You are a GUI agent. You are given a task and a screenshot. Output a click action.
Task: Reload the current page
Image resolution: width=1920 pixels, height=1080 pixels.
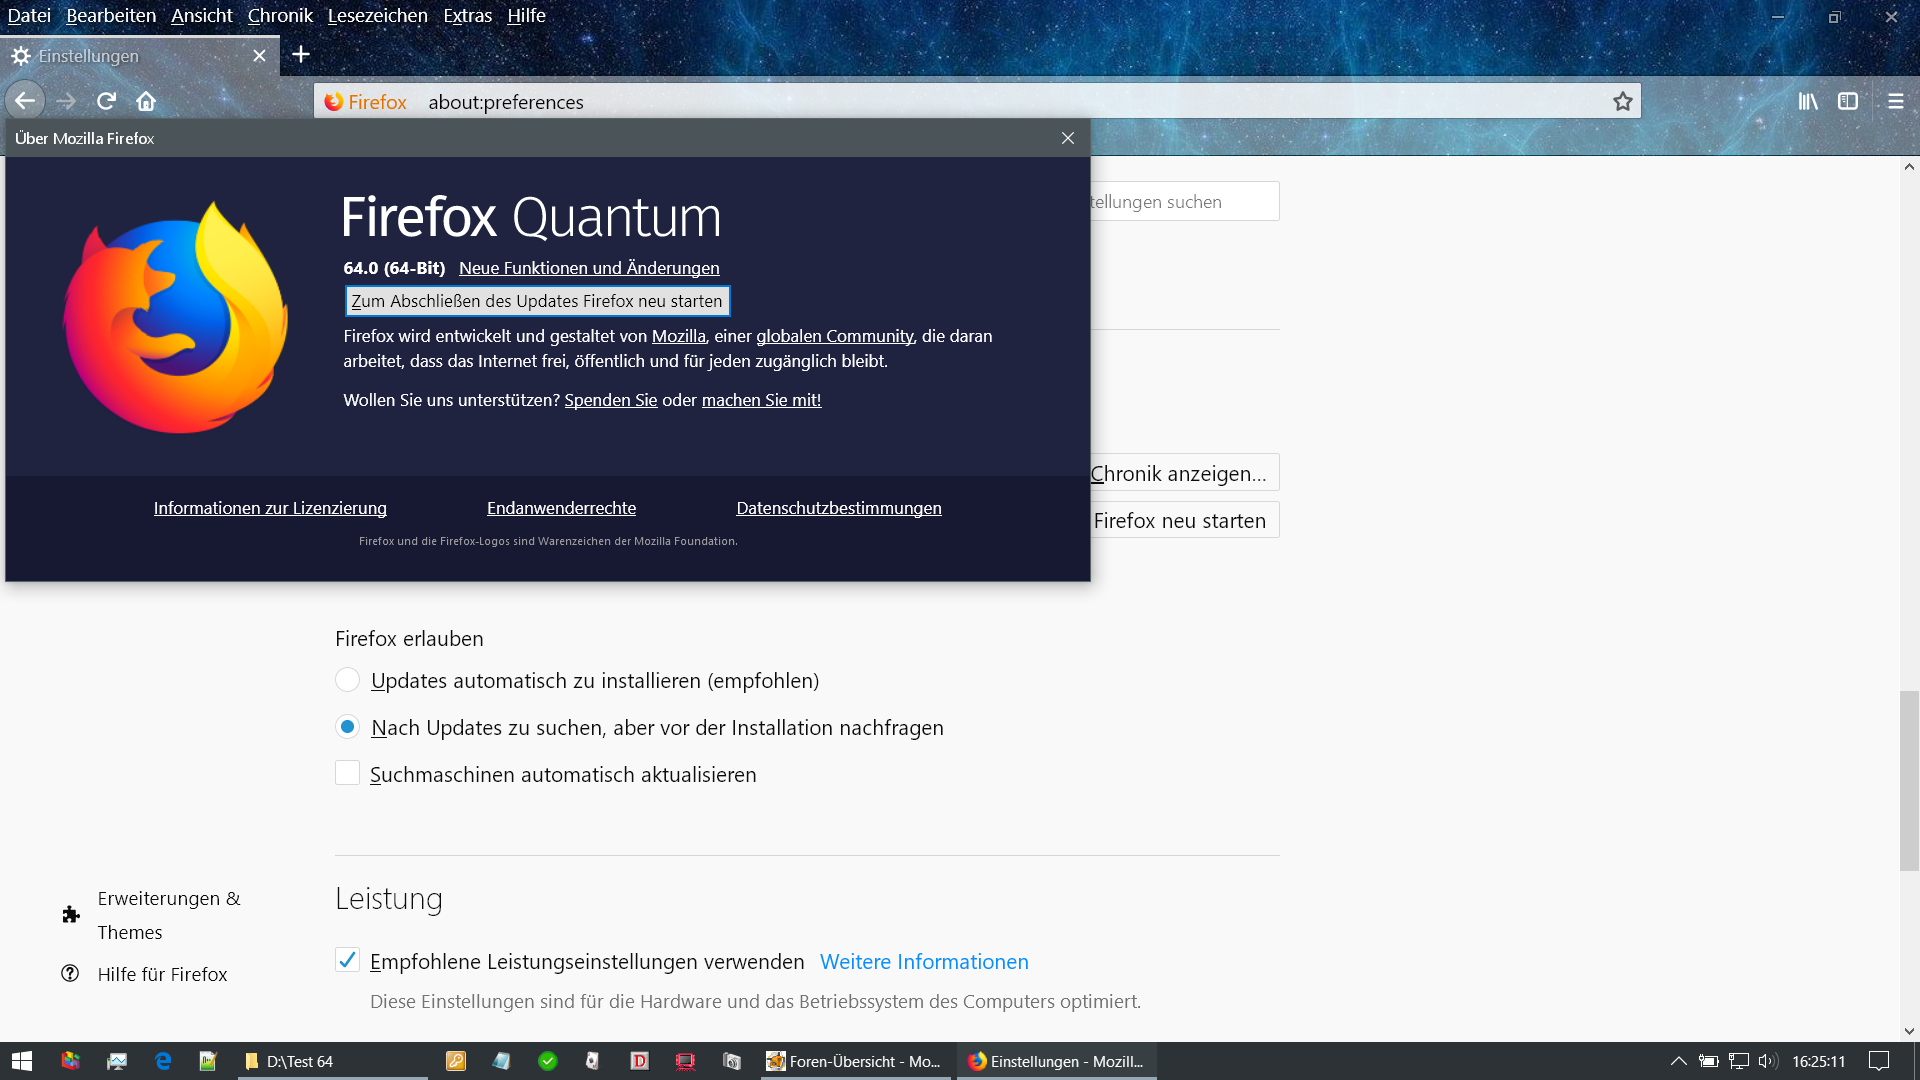coord(106,101)
